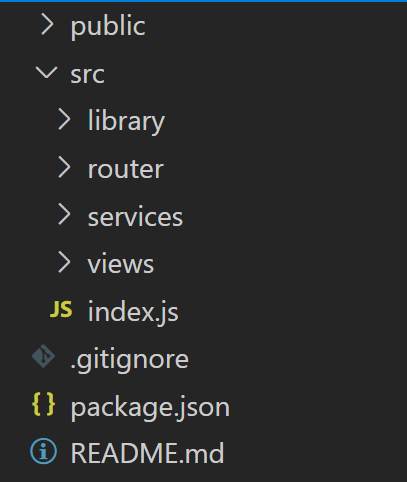Select the services folder label
Image resolution: width=407 pixels, height=482 pixels.
[135, 217]
